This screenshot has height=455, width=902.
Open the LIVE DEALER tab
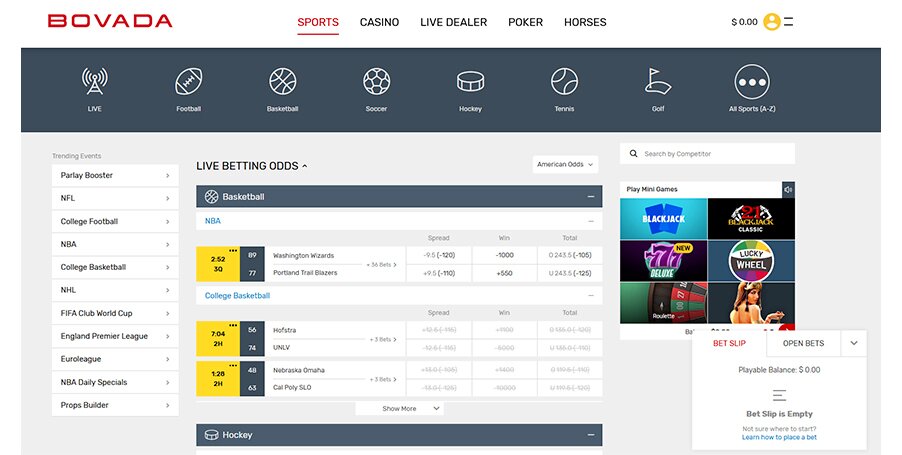453,22
